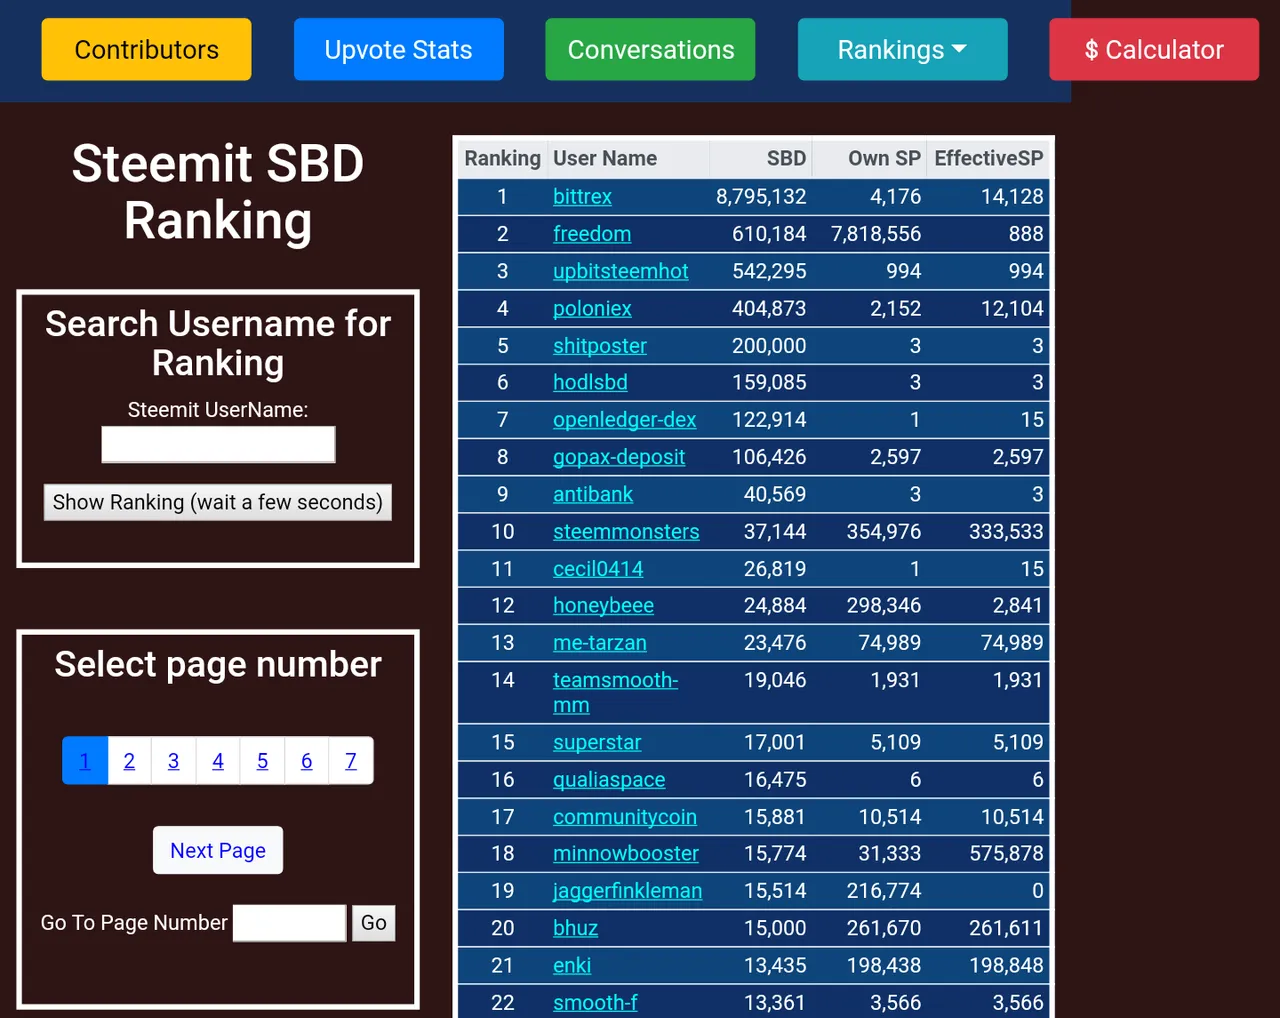Click SBD value 8,795,132

pyautogui.click(x=761, y=197)
